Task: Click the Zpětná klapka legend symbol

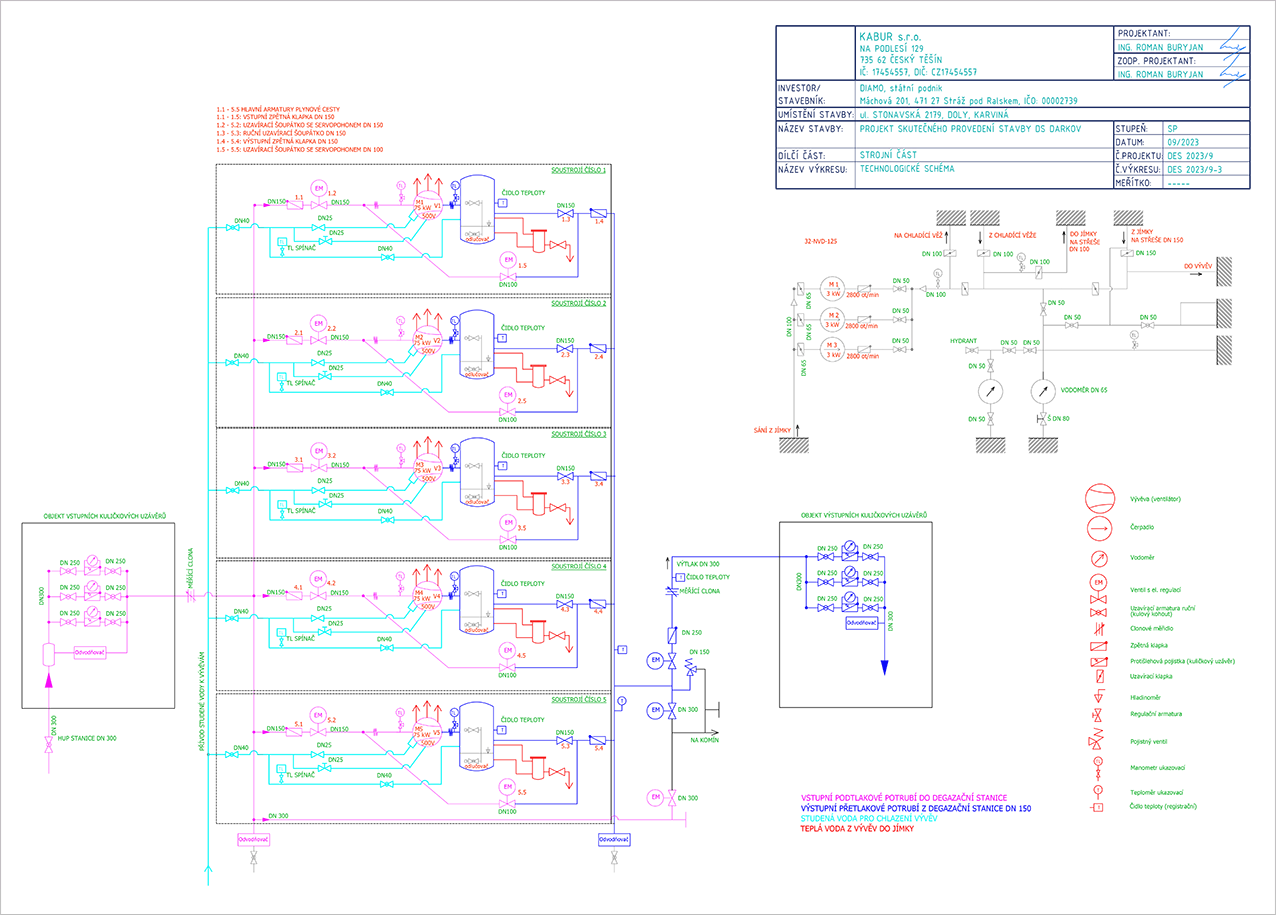Action: coord(1098,645)
